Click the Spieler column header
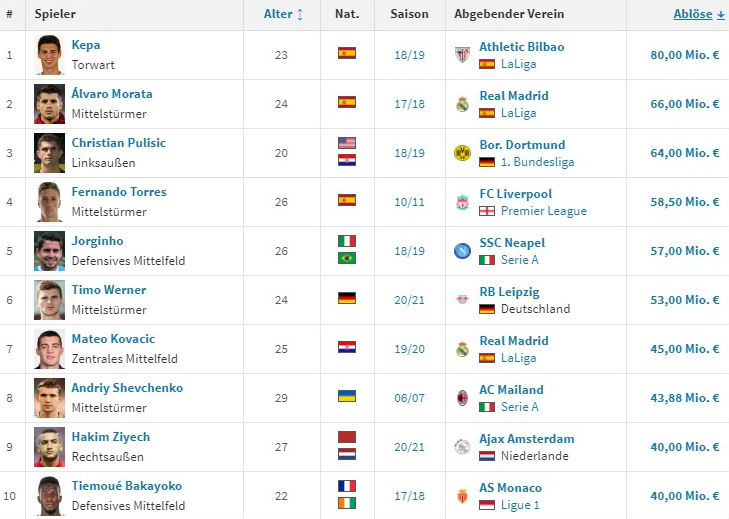The image size is (729, 519). pyautogui.click(x=55, y=14)
